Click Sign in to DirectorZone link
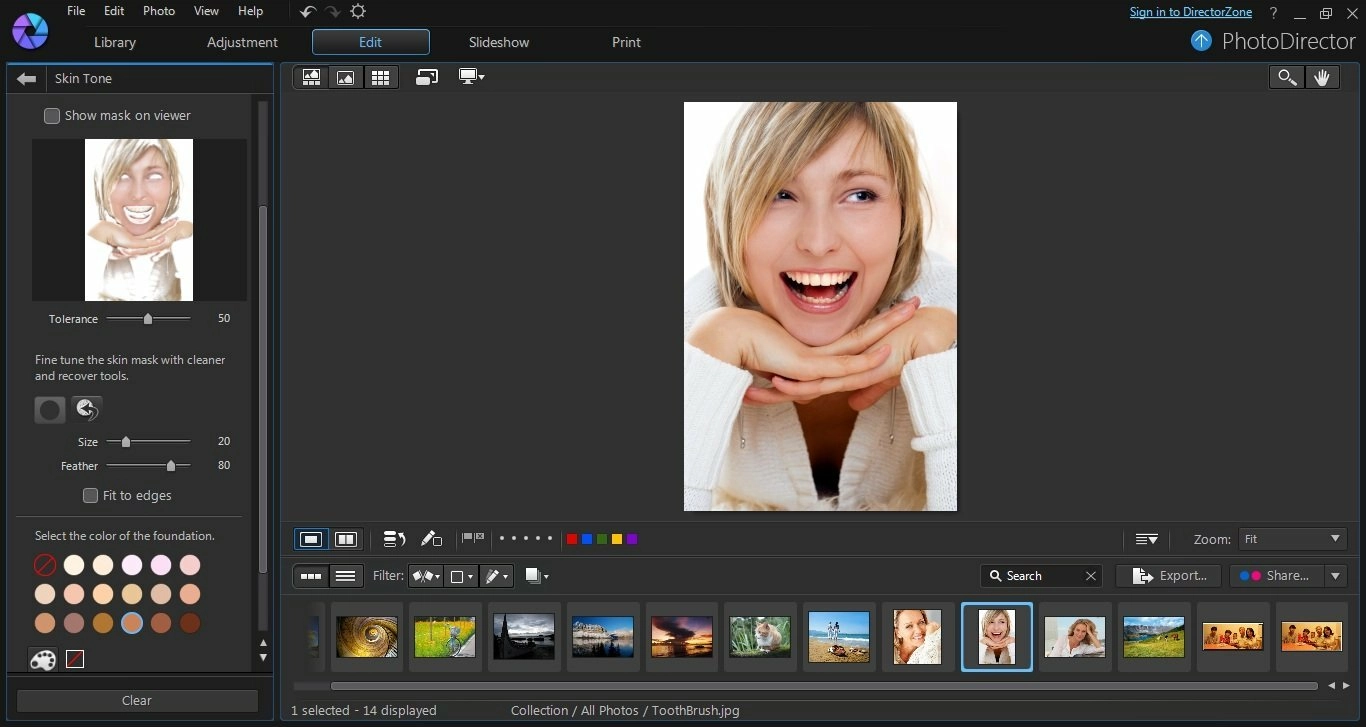This screenshot has height=727, width=1366. click(x=1190, y=12)
